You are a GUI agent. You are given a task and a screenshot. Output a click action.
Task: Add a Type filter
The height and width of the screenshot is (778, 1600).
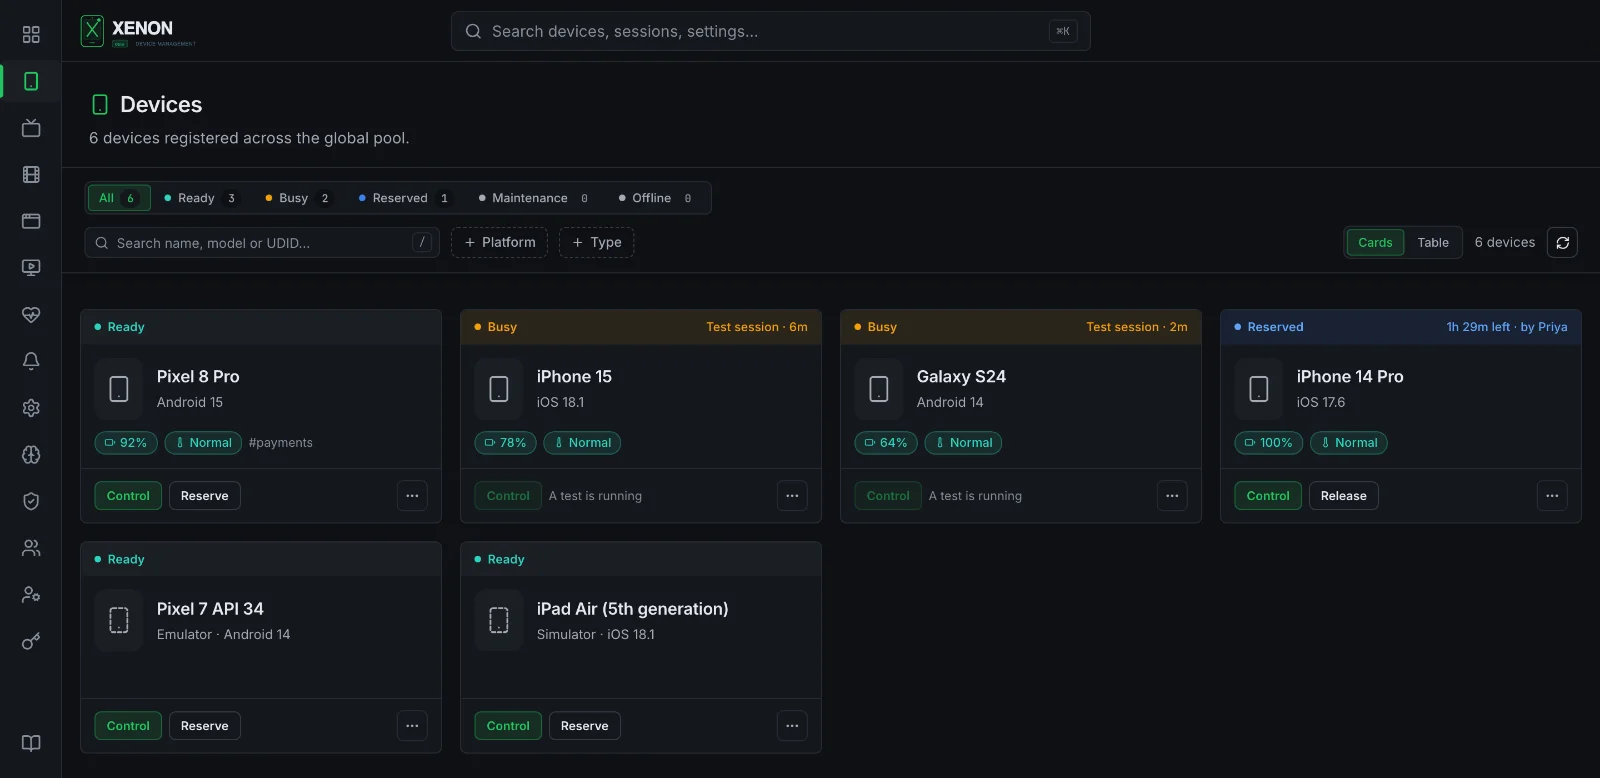coord(597,243)
